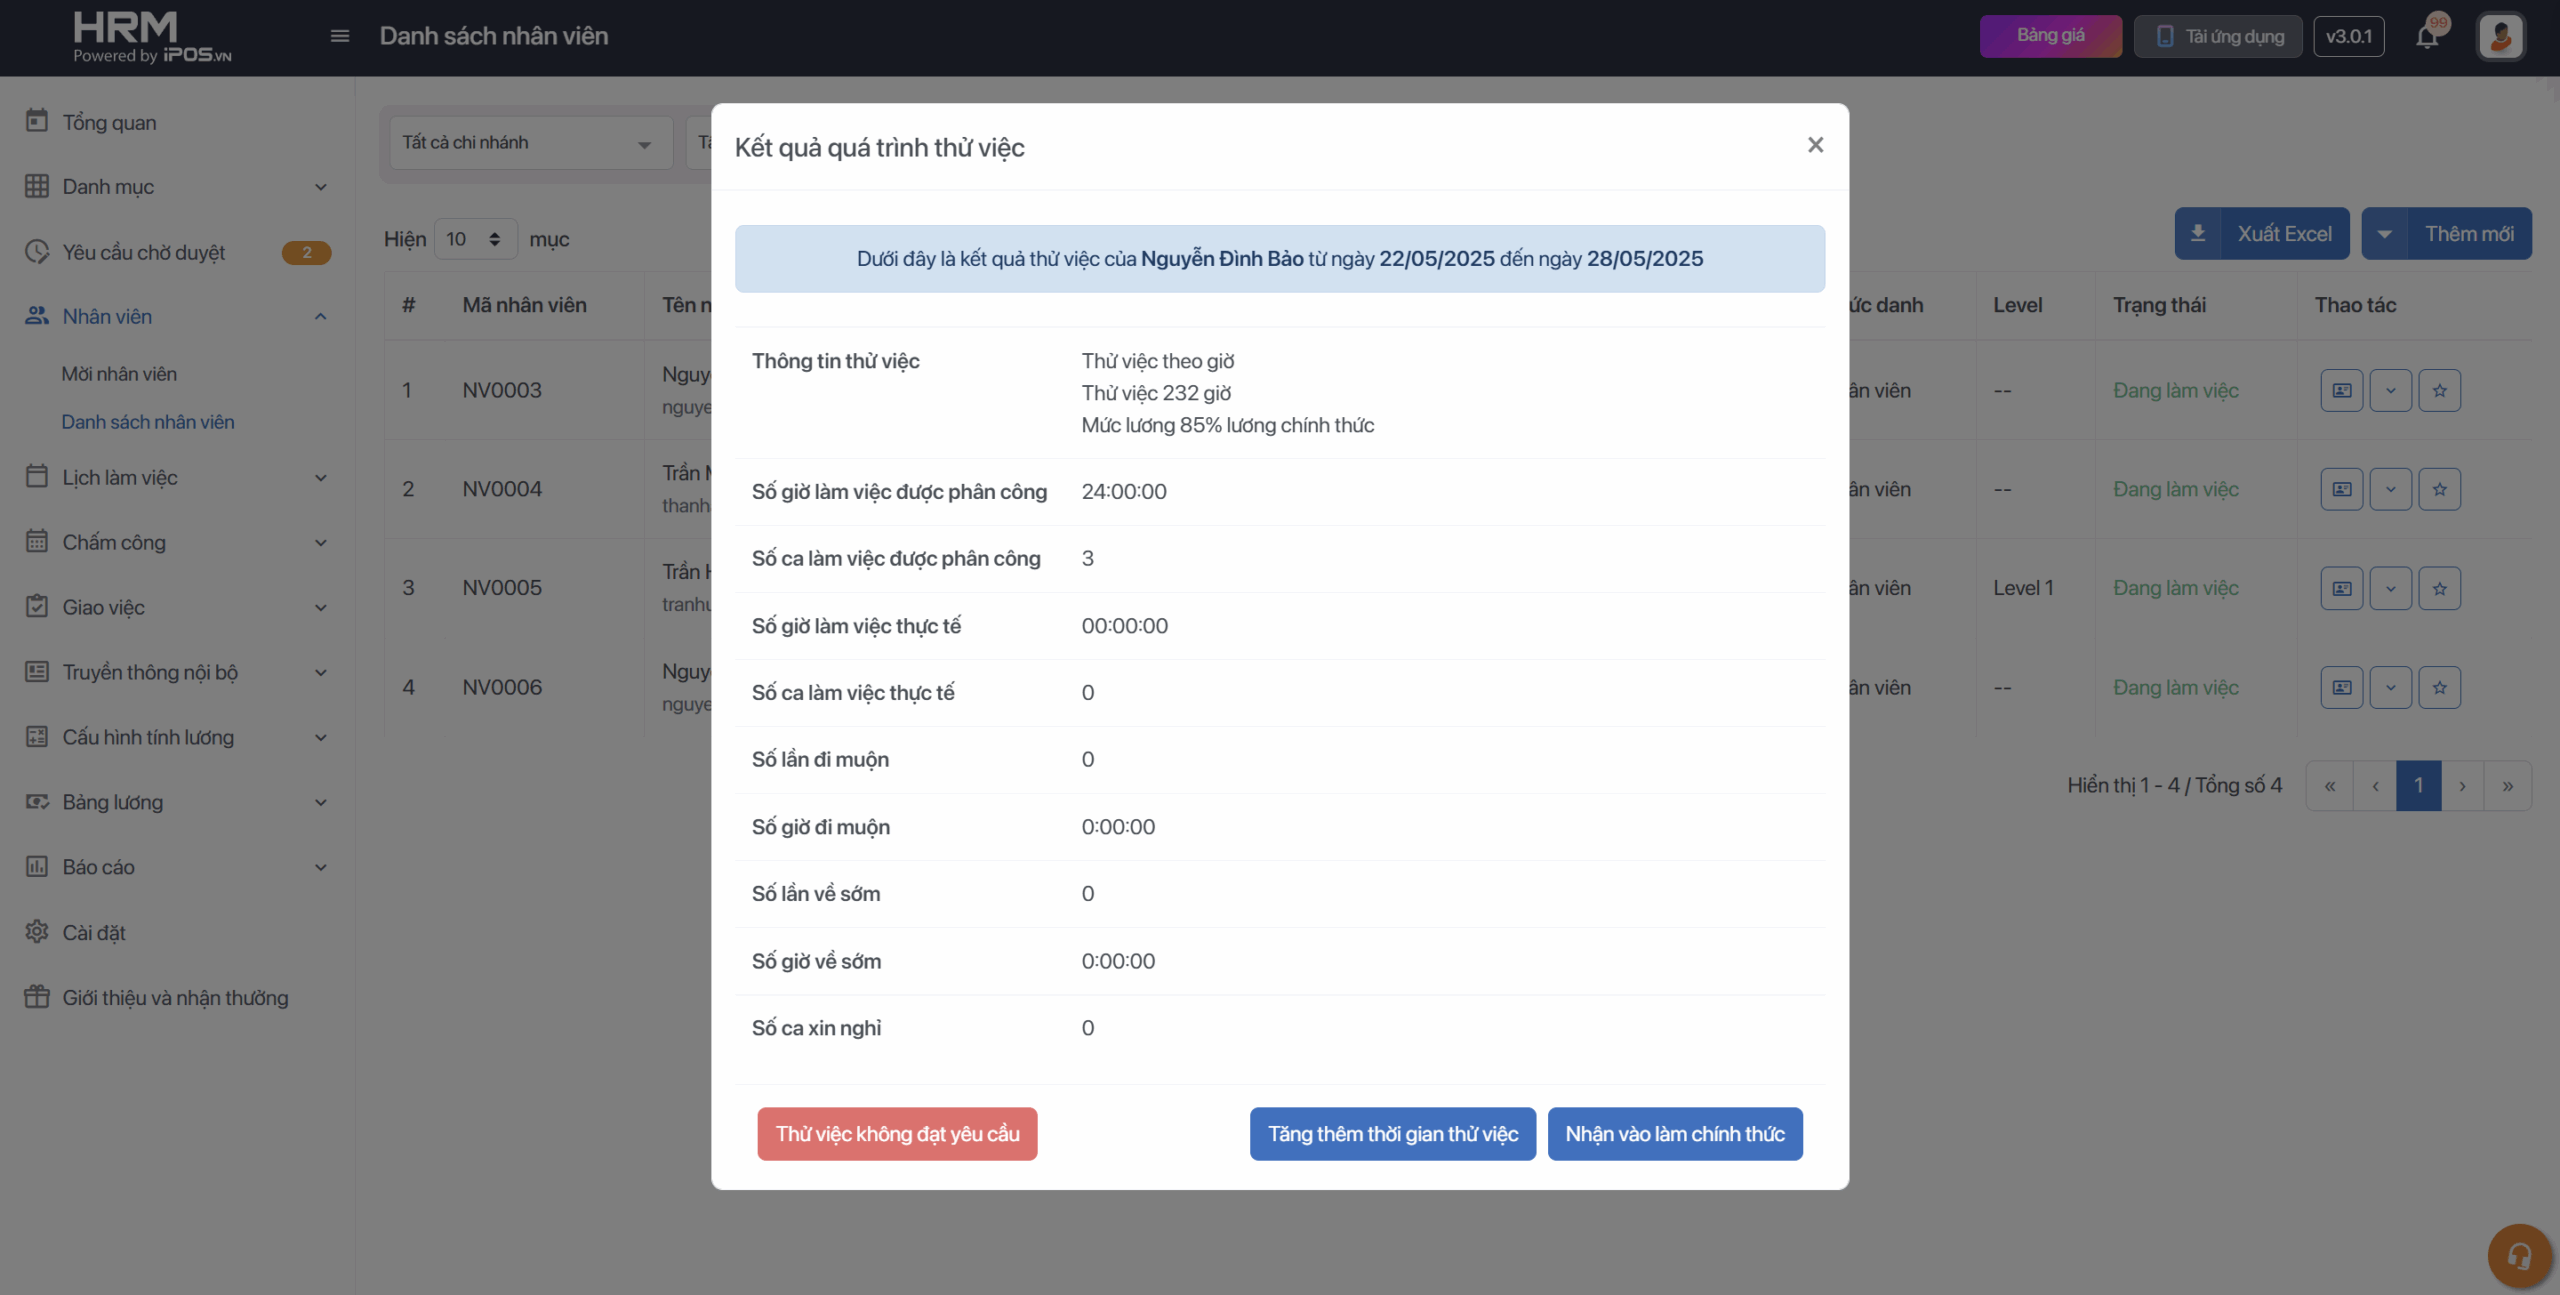Click the Xuất Excel download icon
The height and width of the screenshot is (1295, 2560).
(2198, 234)
